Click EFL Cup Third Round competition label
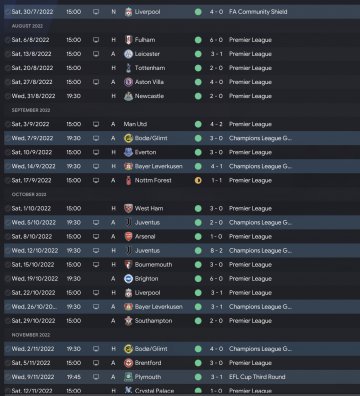Viewport: 360px width, 396px height. pyautogui.click(x=257, y=377)
